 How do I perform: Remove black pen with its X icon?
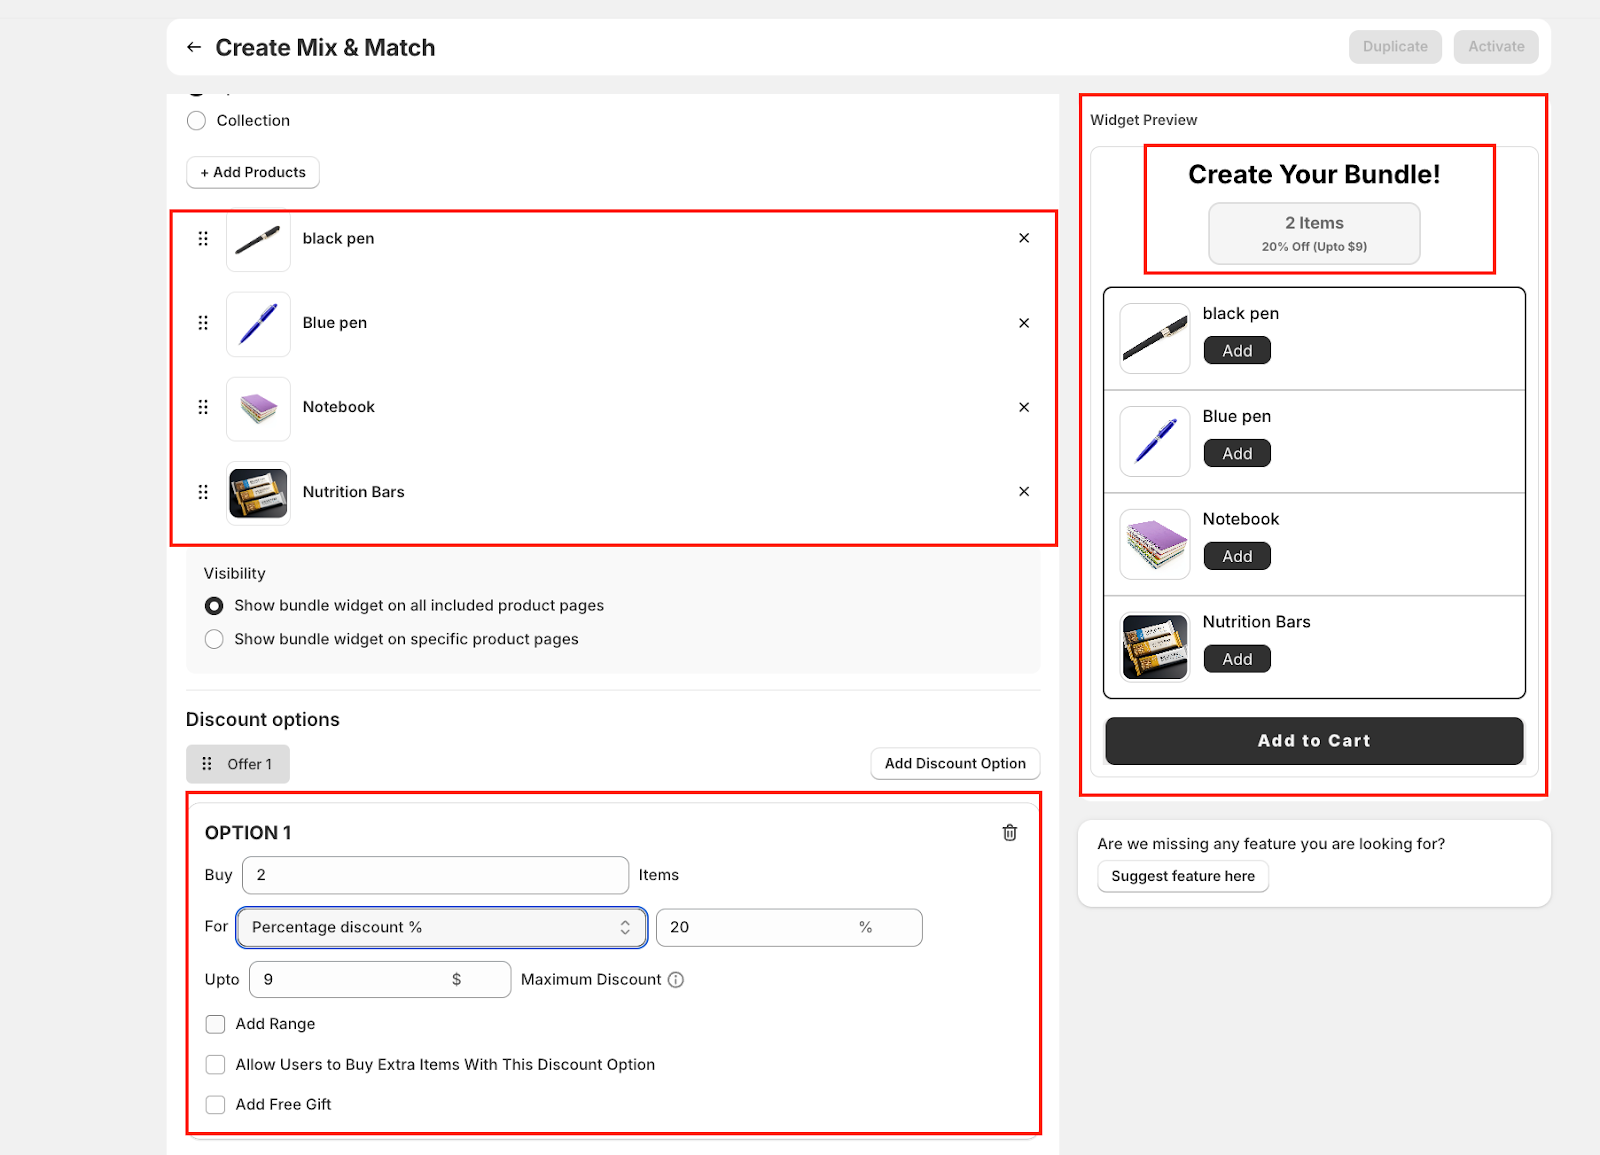[1024, 238]
